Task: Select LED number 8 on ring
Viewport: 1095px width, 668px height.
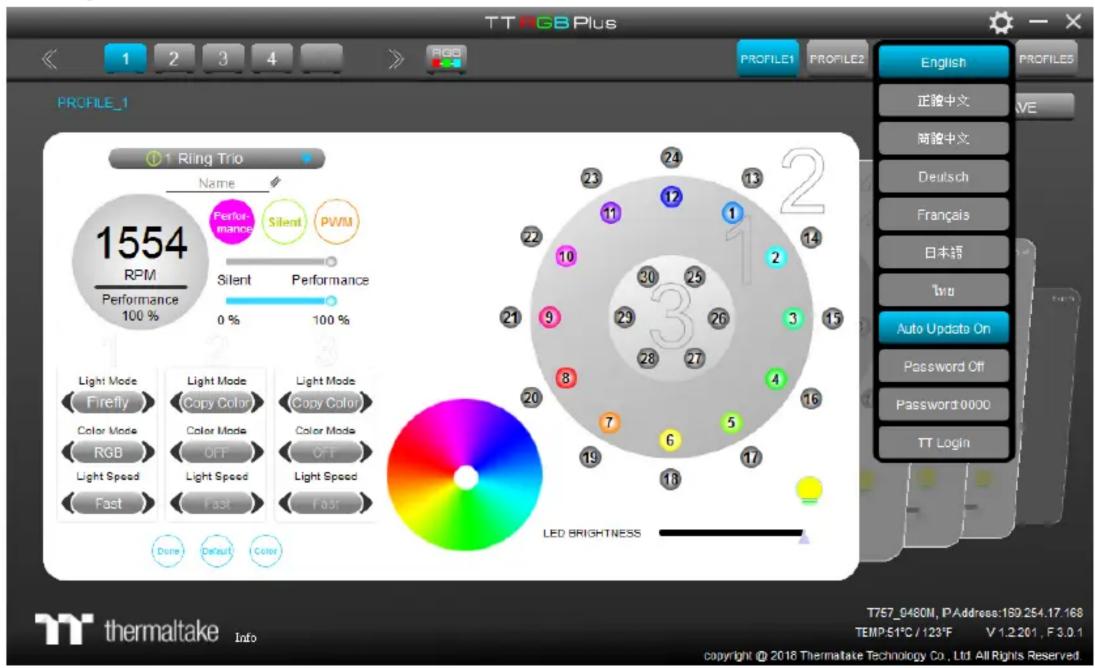Action: click(566, 378)
